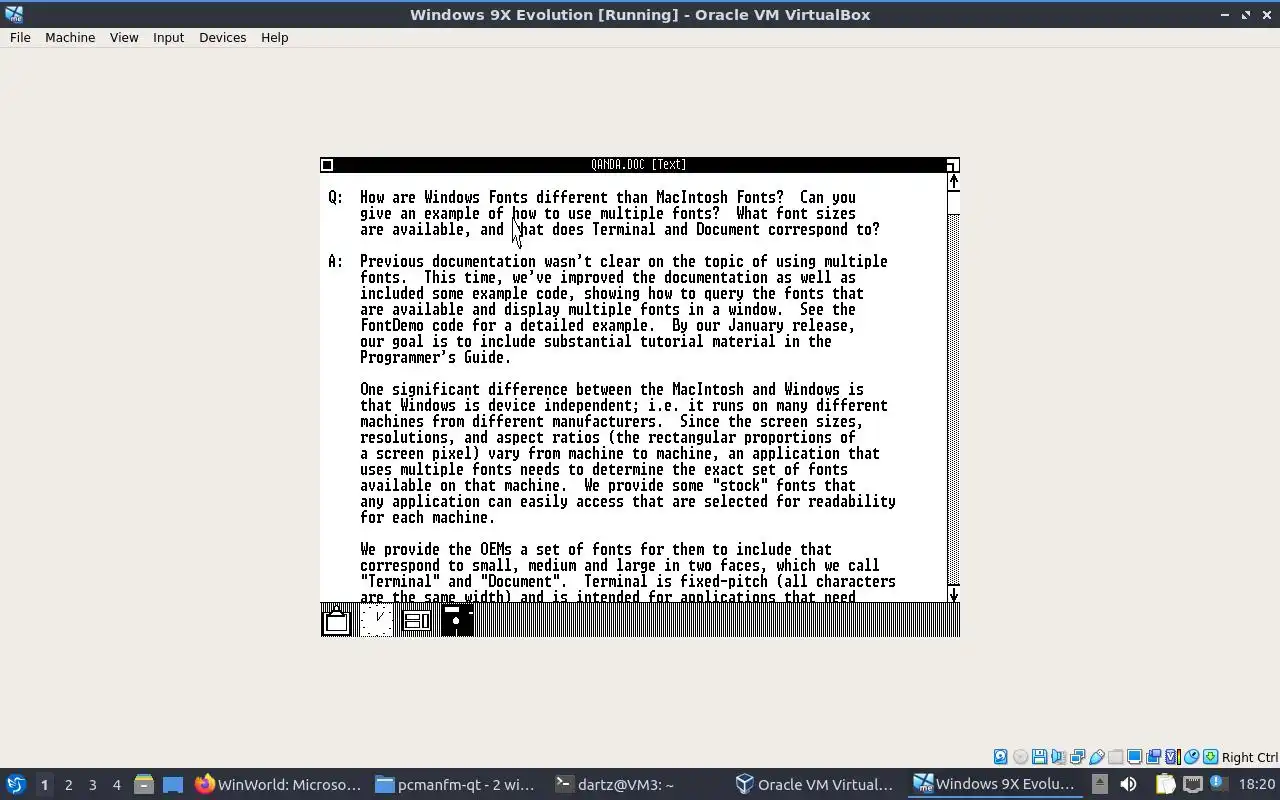The image size is (1280, 800).
Task: Click the floppy disk indicator in the VirtualBox status bar
Action: [x=1039, y=757]
